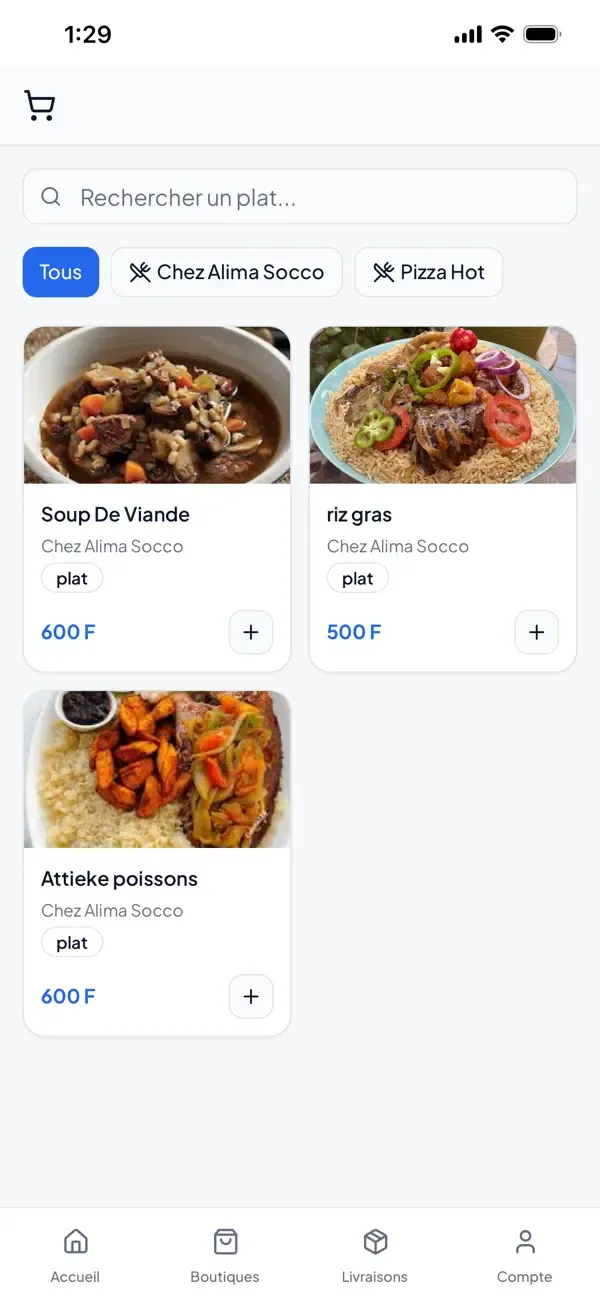Viewport: 600px width, 1298px height.
Task: Switch to the Livraisons tab
Action: coord(375,1255)
